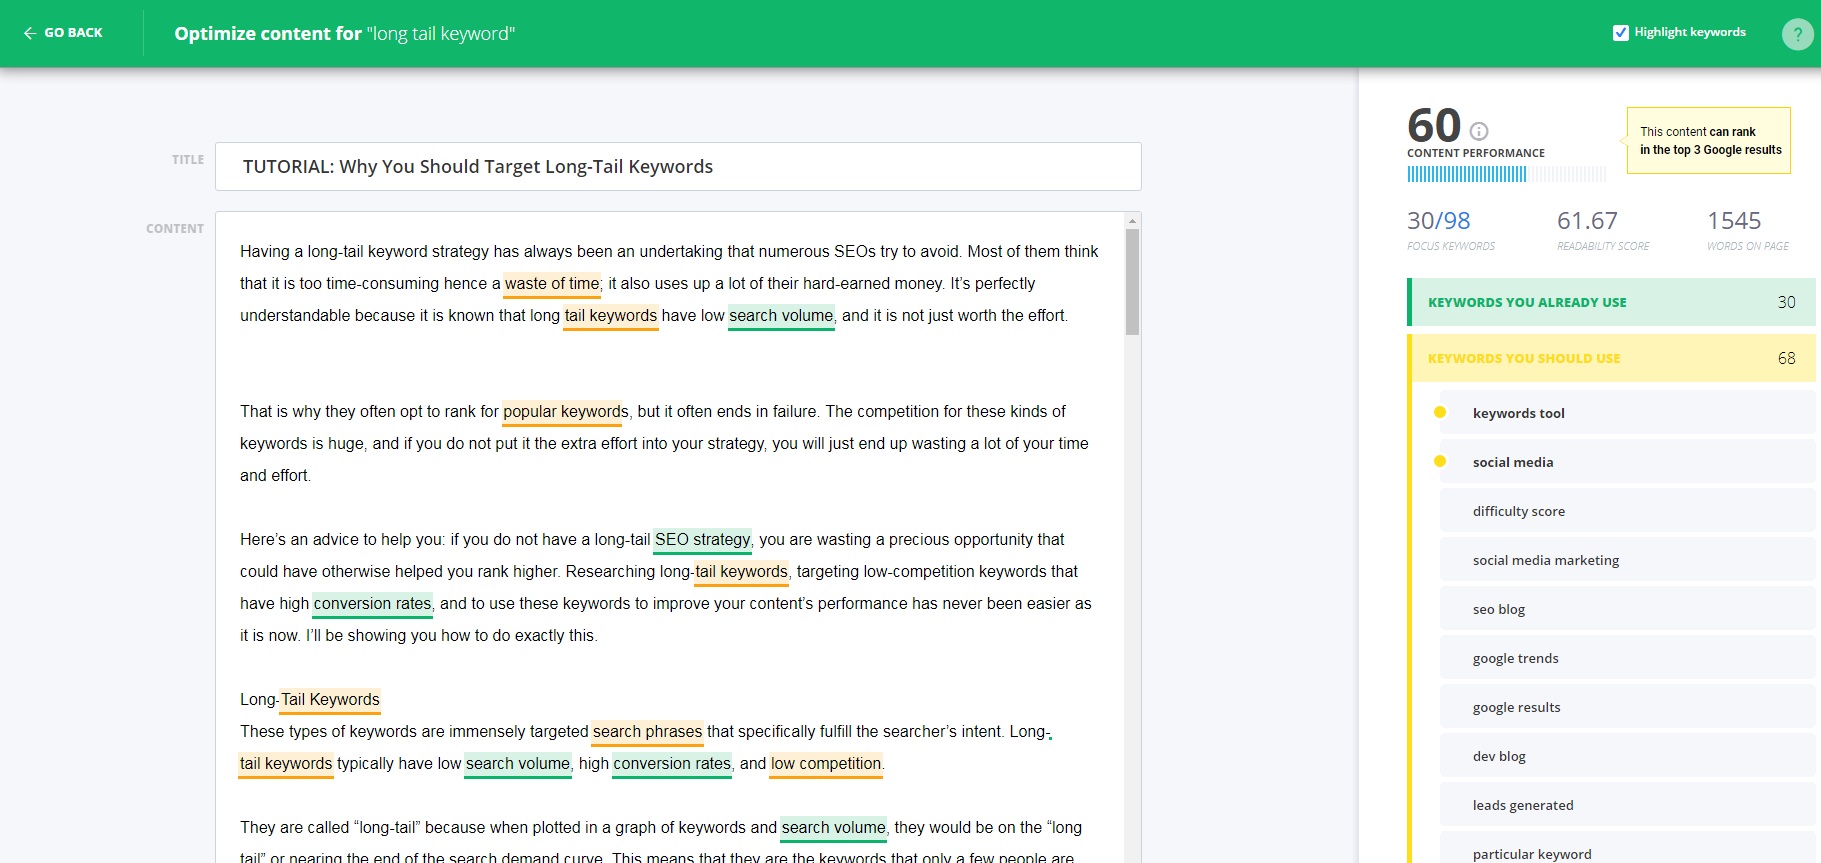The width and height of the screenshot is (1821, 863).
Task: Click the help question mark icon
Action: 1797,34
